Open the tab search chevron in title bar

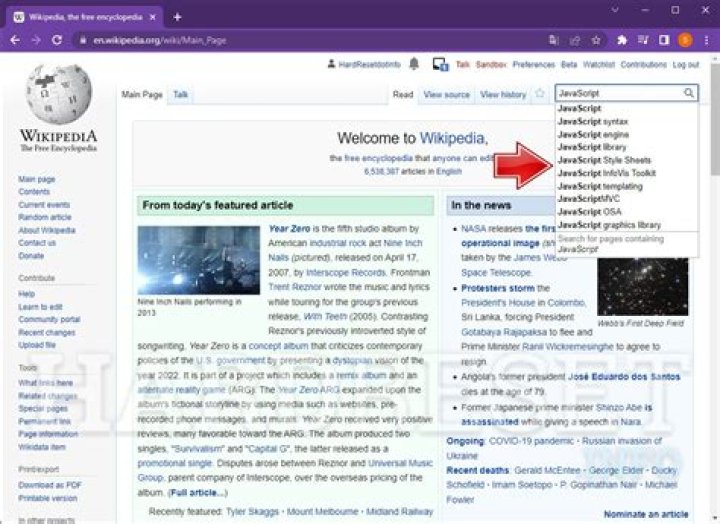[615, 10]
